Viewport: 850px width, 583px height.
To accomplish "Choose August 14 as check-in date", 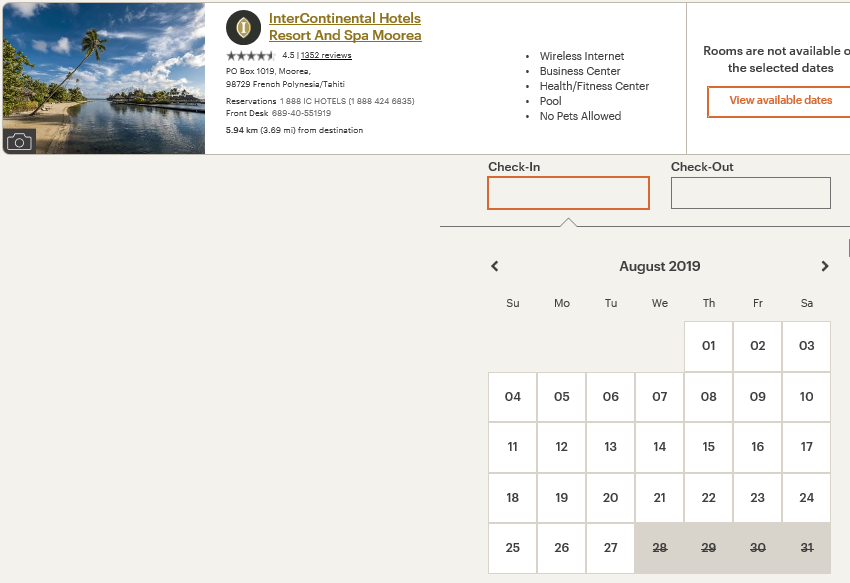I will tap(660, 447).
